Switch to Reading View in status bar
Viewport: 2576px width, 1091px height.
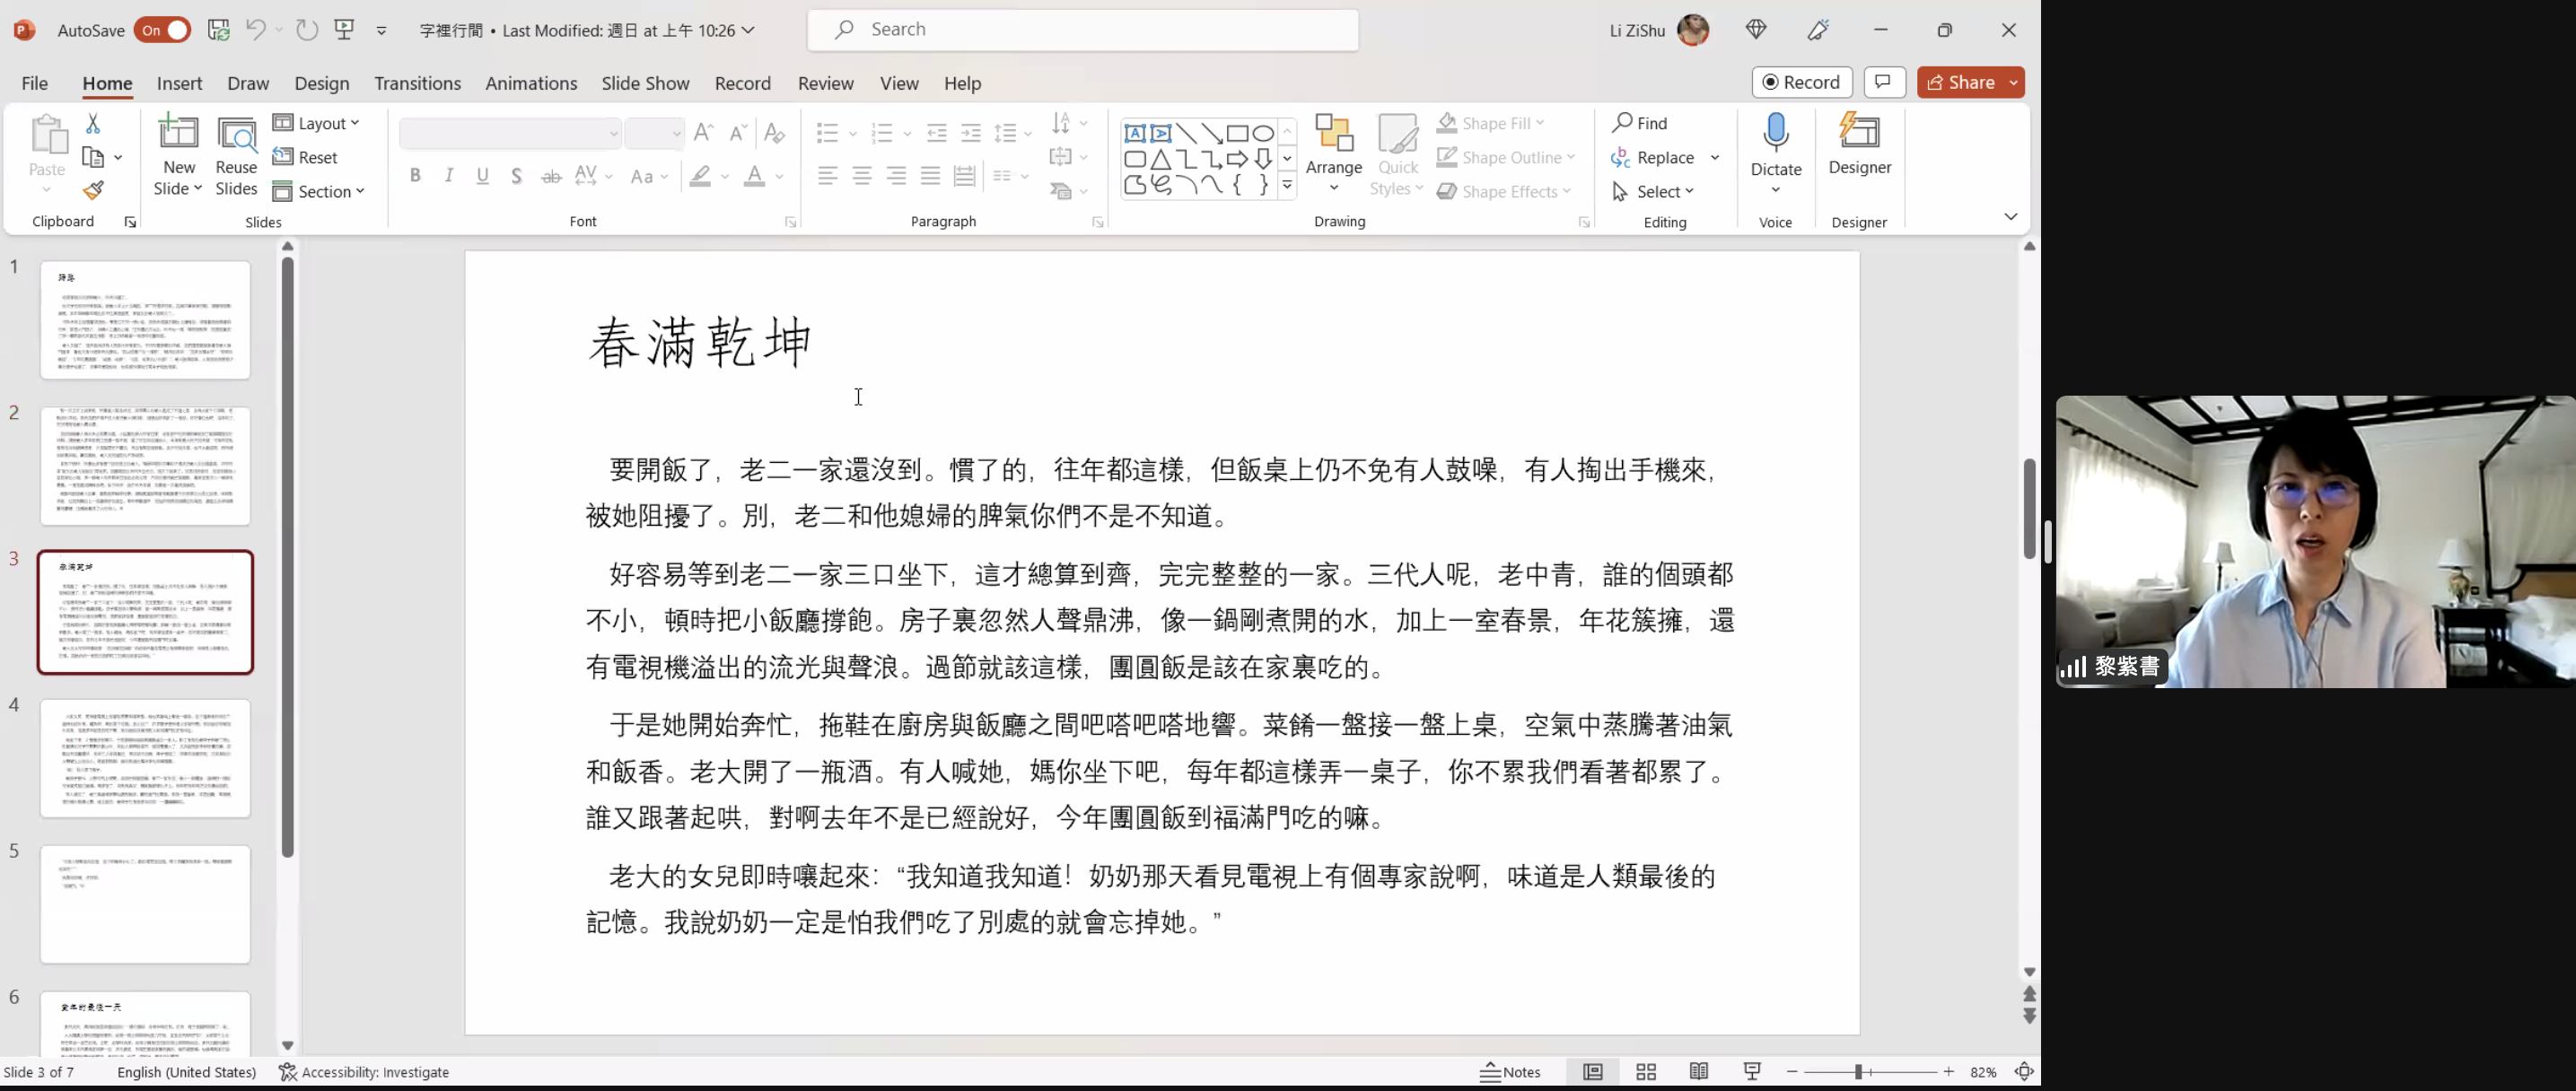[x=1698, y=1071]
